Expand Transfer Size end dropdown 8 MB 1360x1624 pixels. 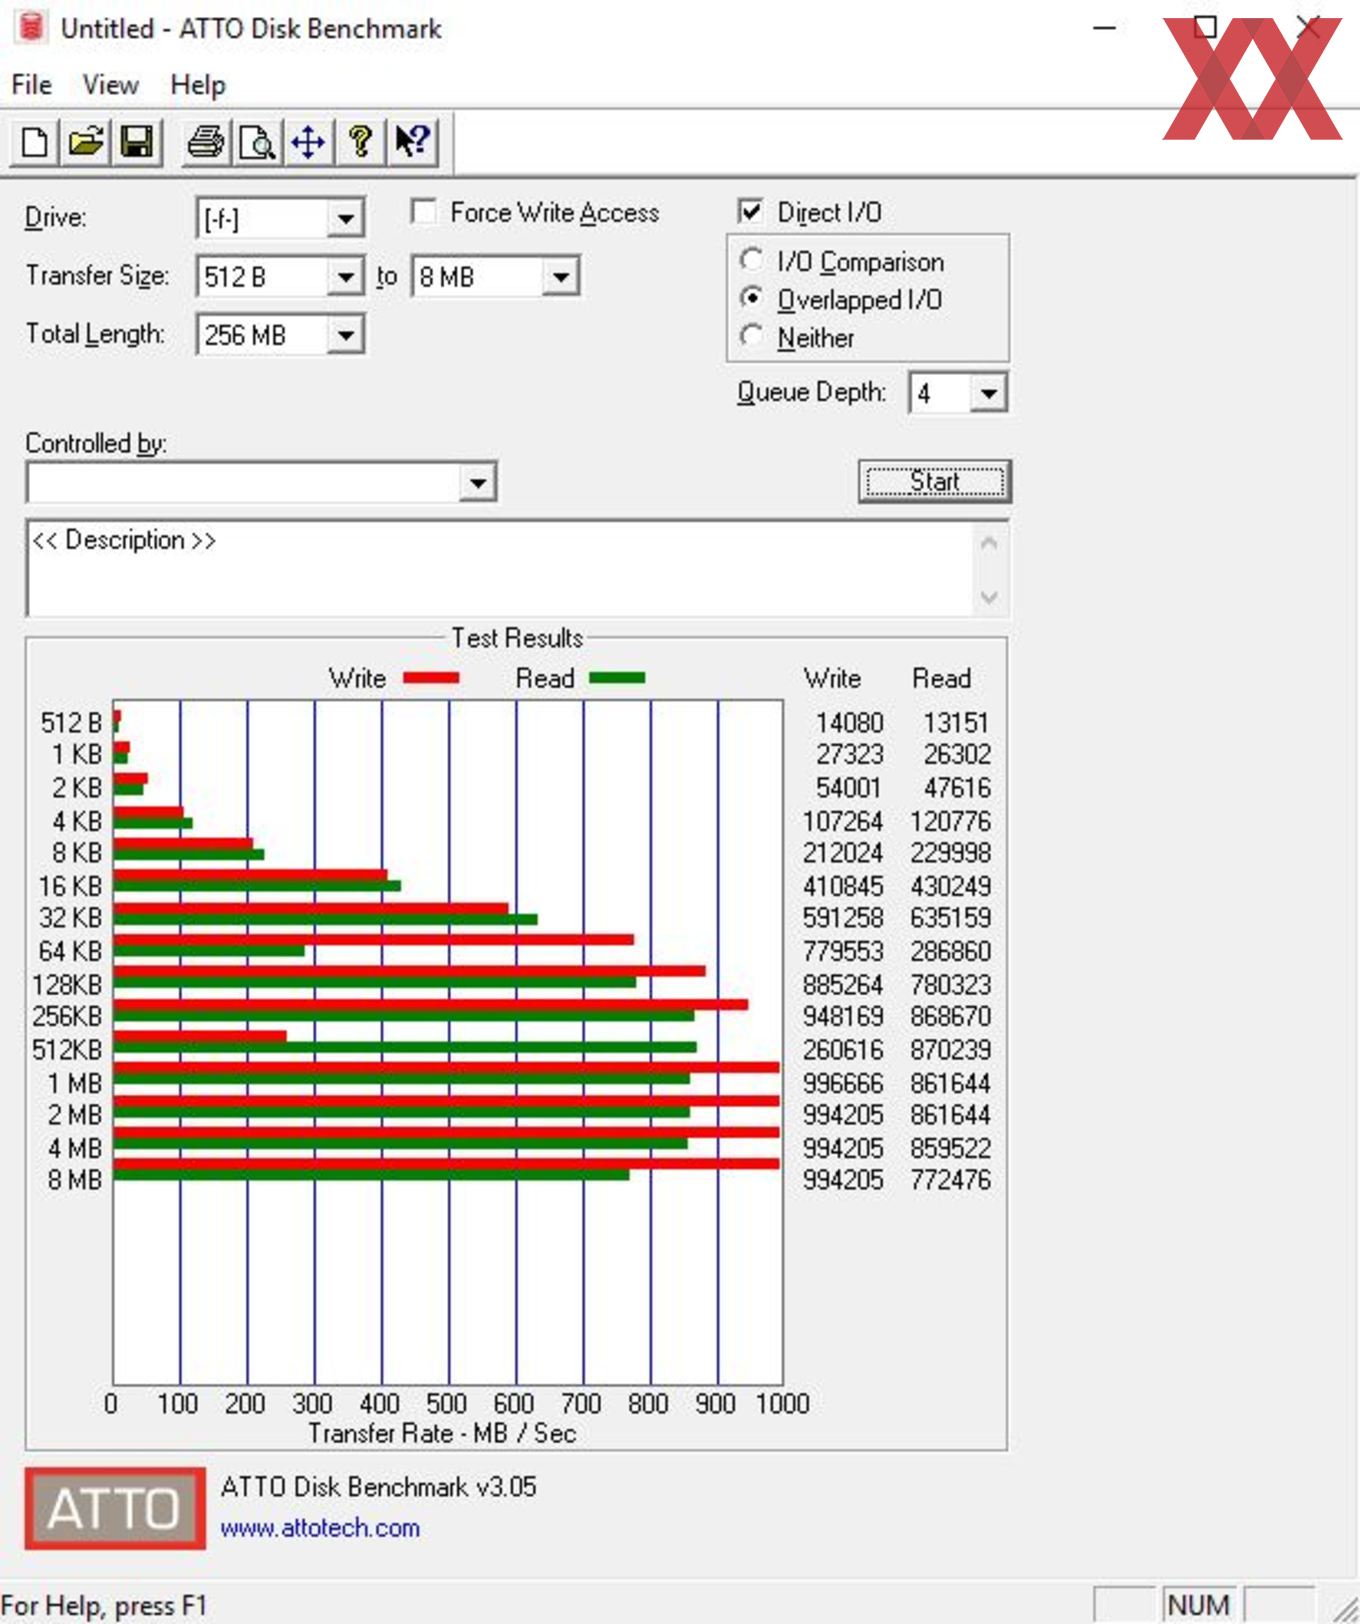pos(561,276)
